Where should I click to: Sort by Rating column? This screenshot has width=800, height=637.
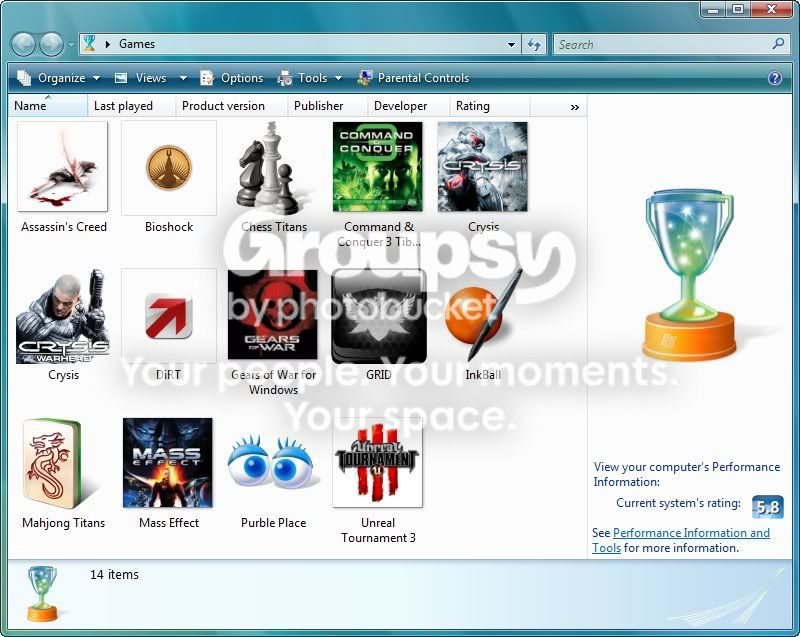pos(490,106)
